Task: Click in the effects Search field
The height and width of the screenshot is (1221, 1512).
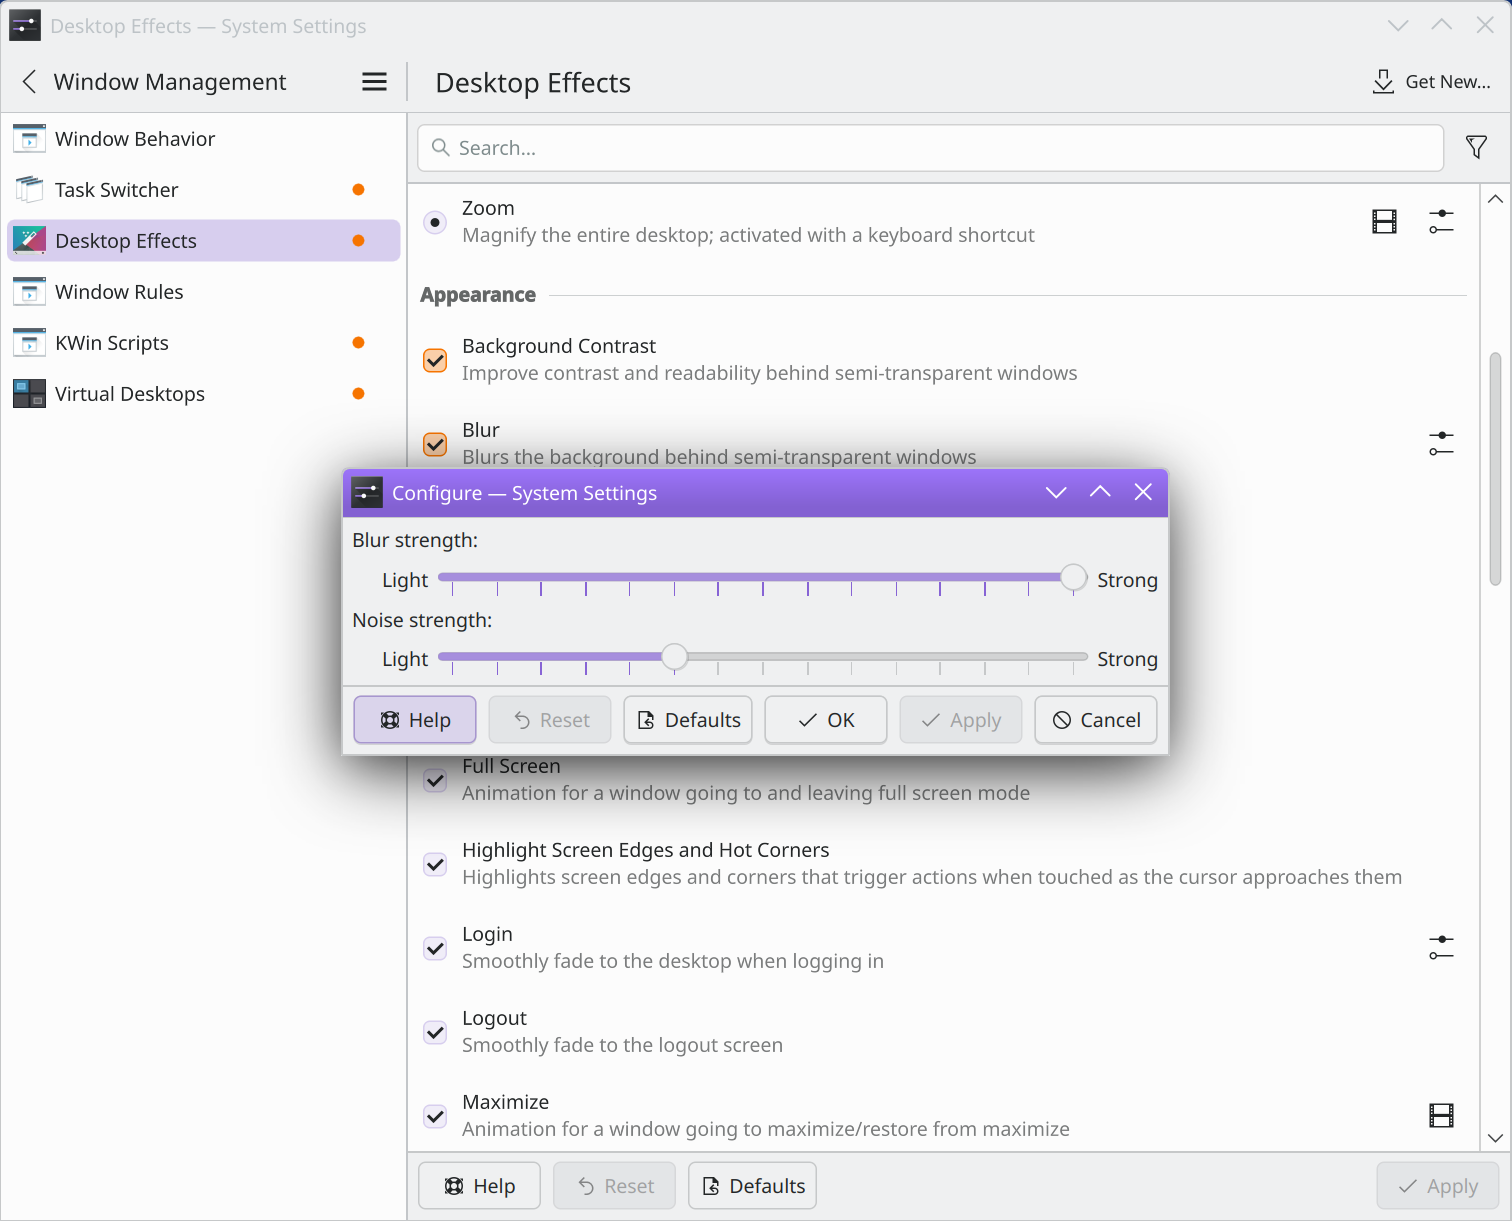Action: pyautogui.click(x=930, y=148)
